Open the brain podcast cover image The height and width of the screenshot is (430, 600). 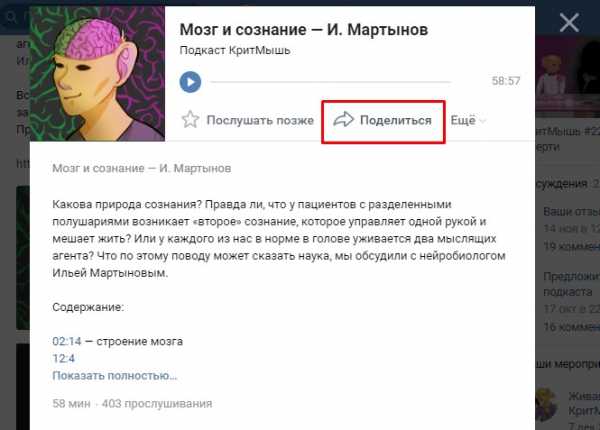(97, 73)
